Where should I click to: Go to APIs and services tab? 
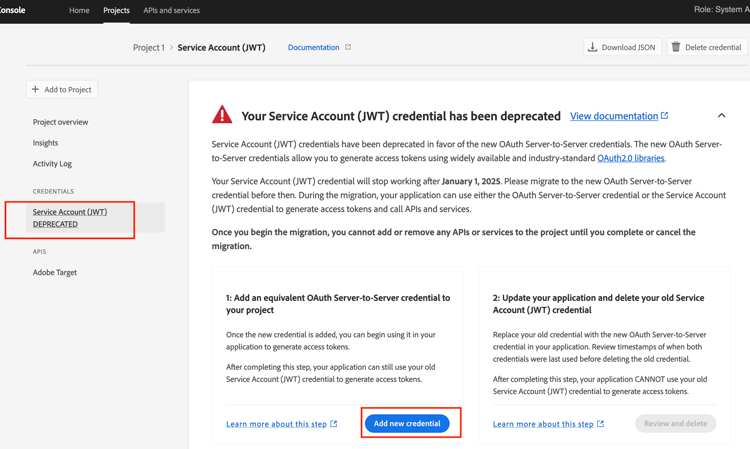coord(172,10)
